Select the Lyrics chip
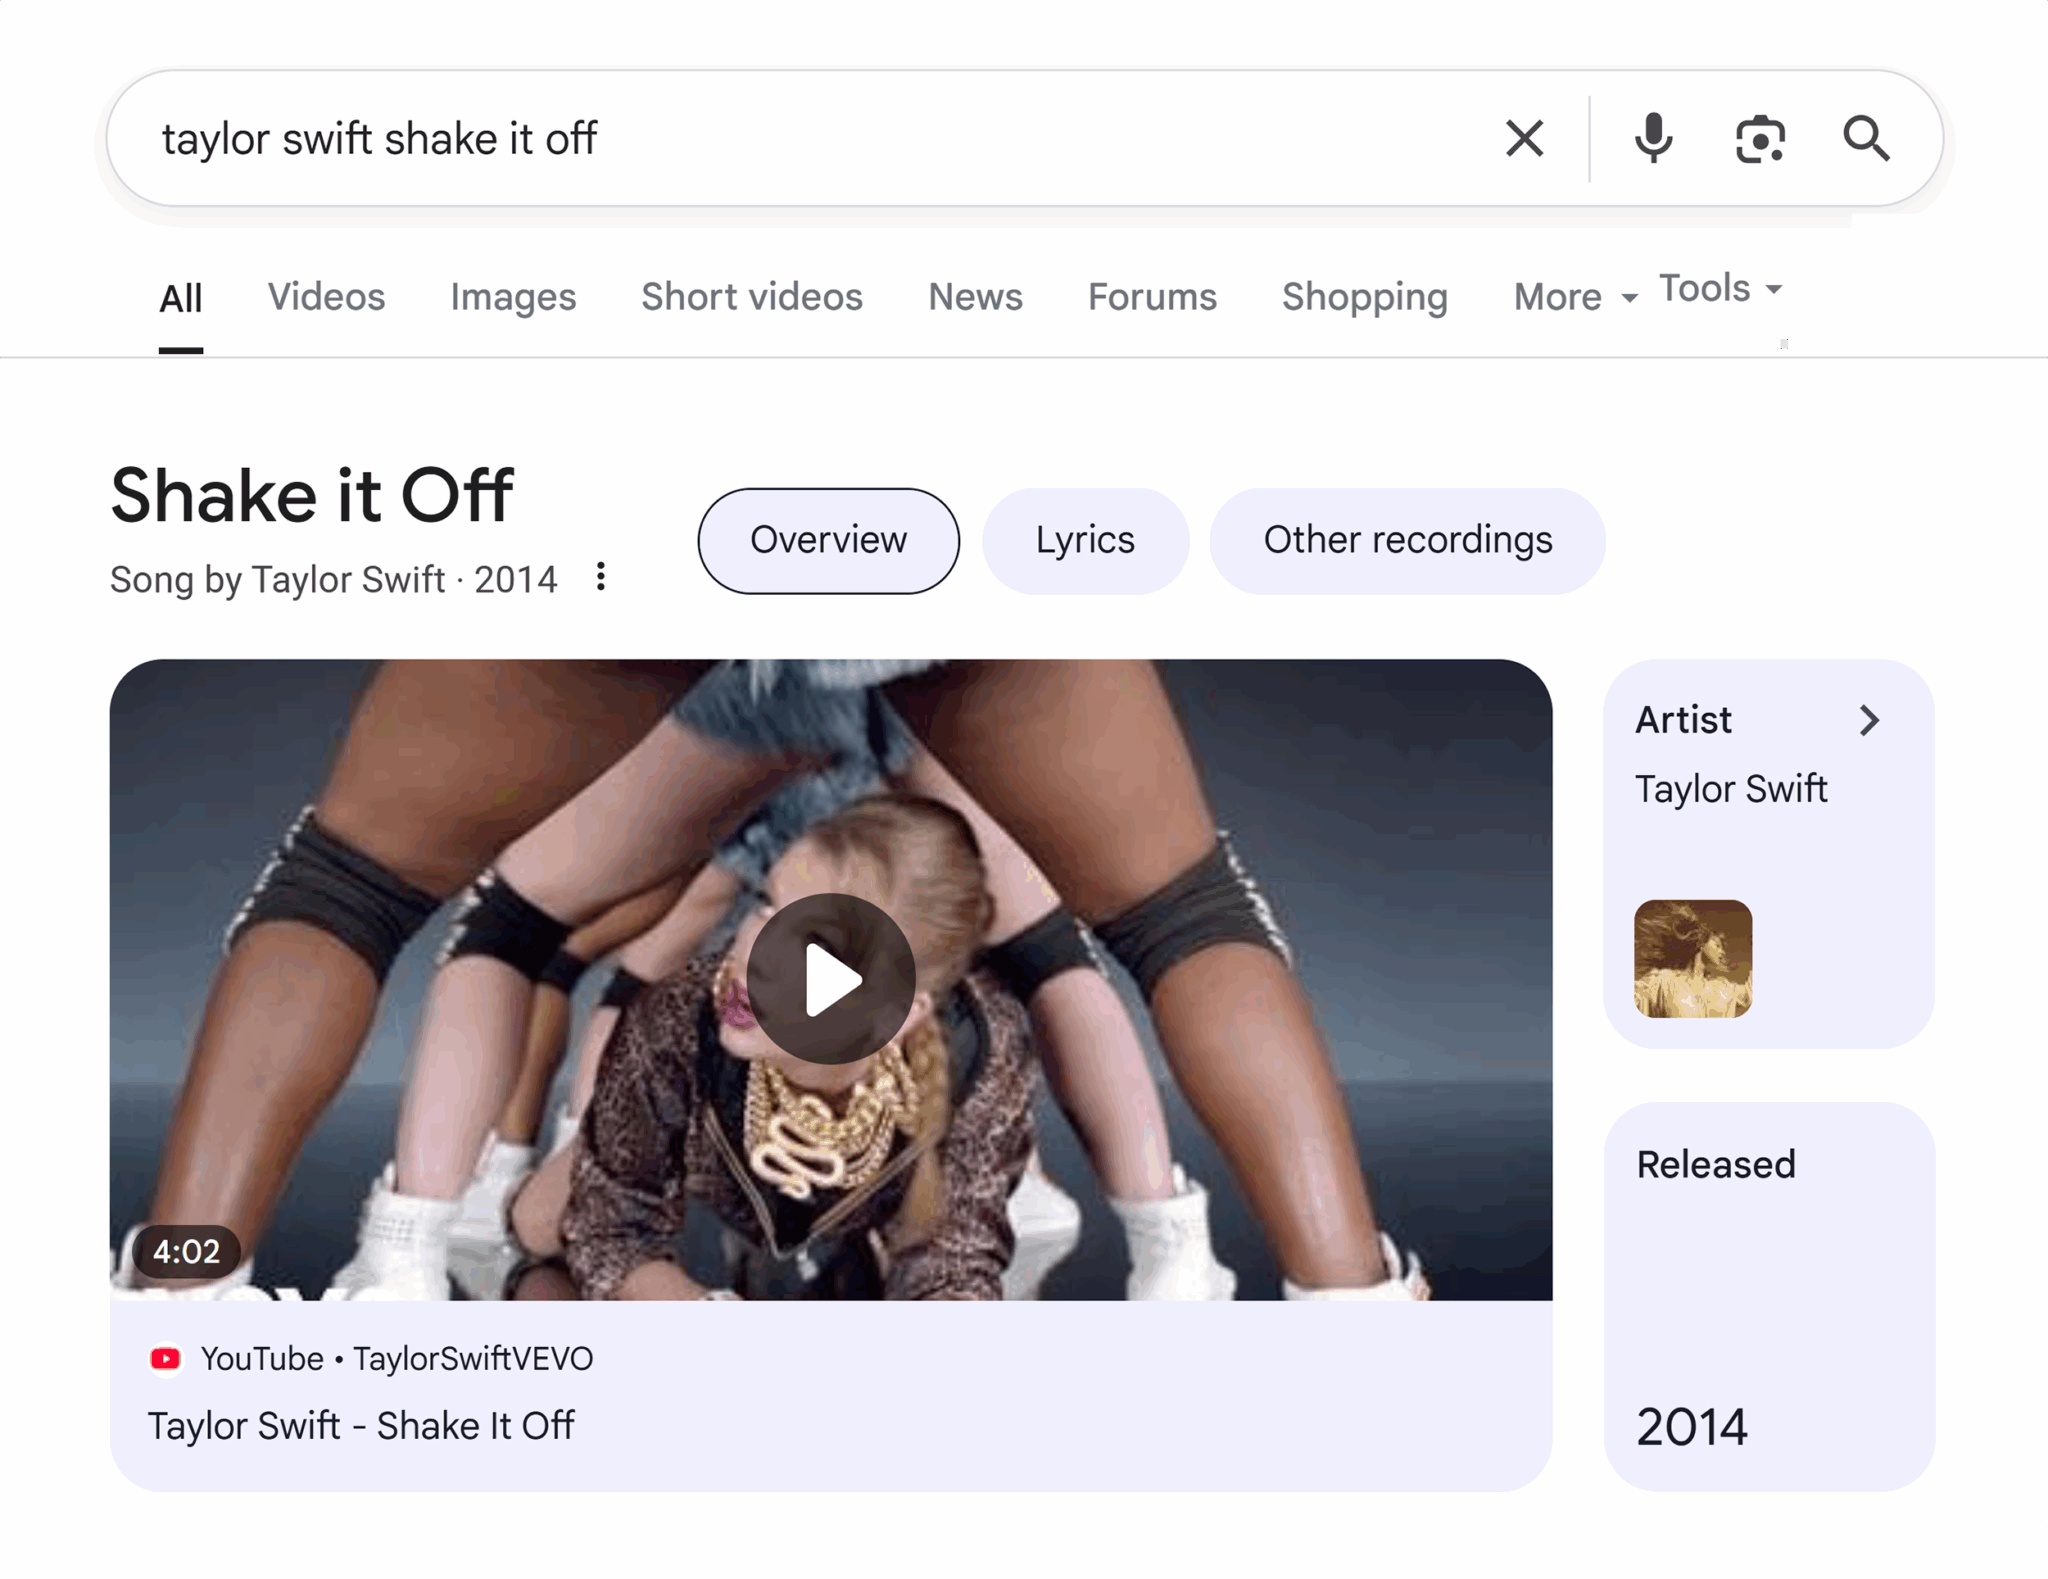Screen dimensions: 2048x1579 [x=1084, y=540]
